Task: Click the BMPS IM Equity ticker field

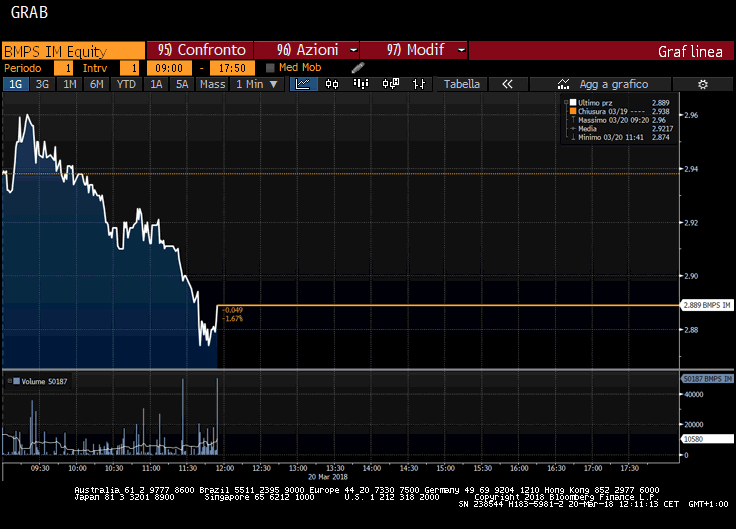Action: 74,51
